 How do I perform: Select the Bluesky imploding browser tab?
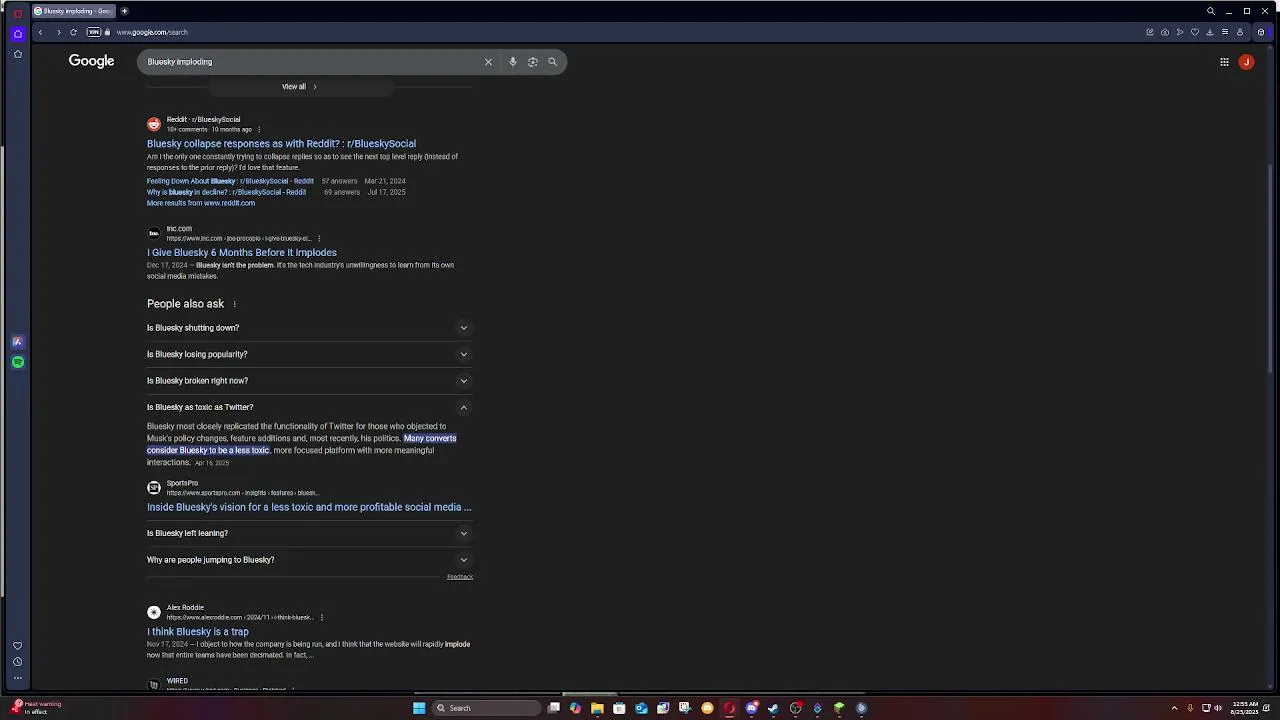pyautogui.click(x=73, y=11)
